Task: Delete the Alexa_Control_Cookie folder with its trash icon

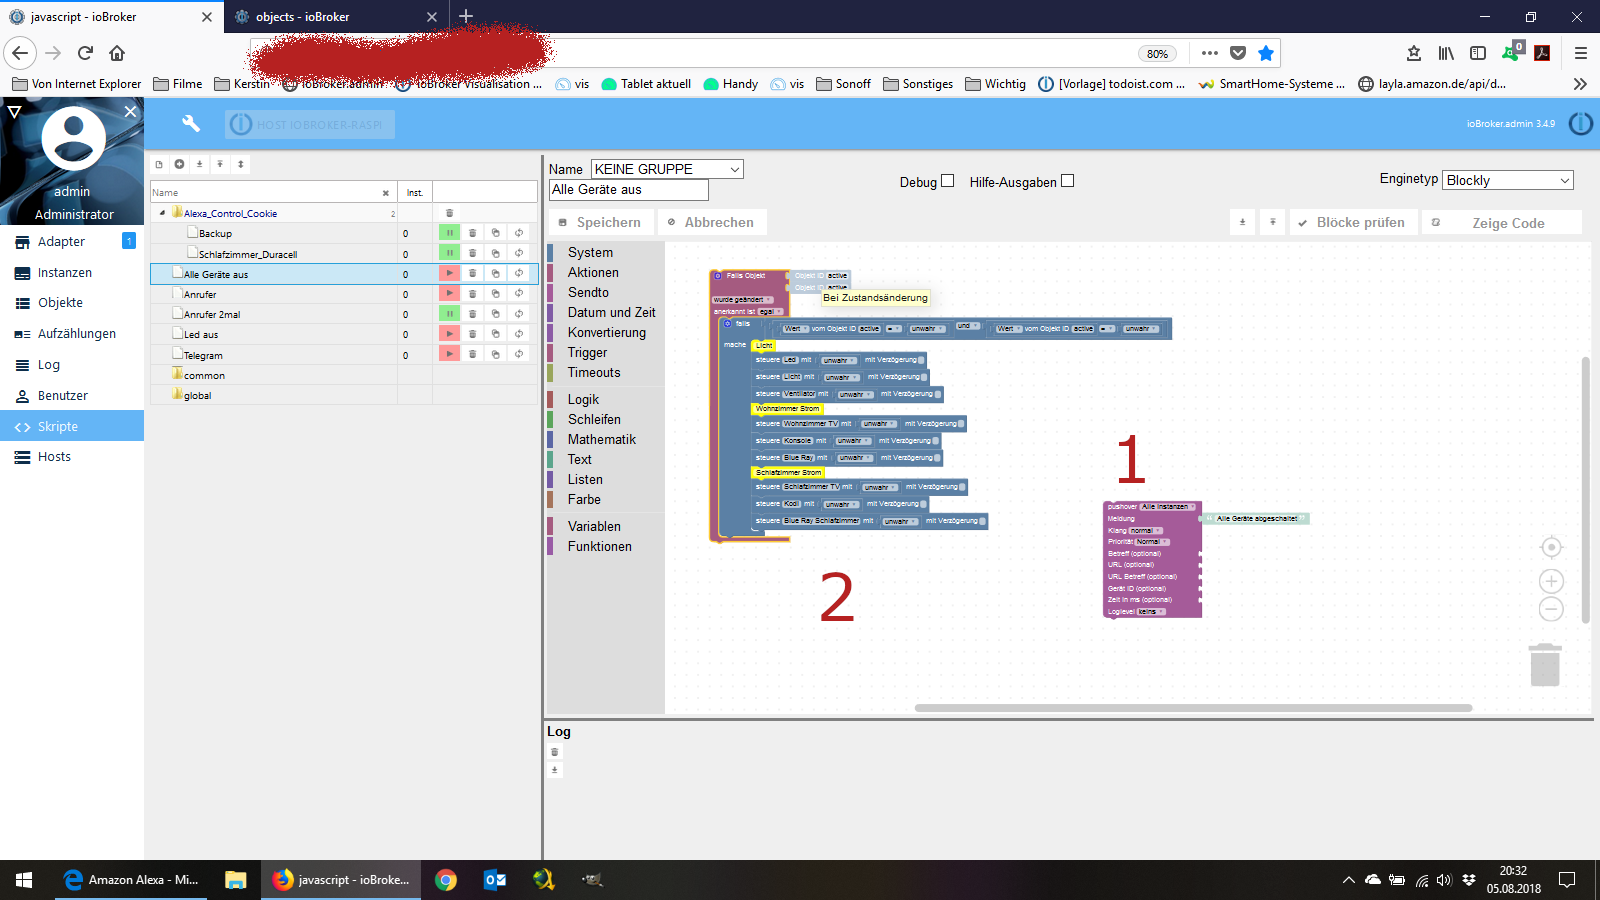Action: click(449, 213)
